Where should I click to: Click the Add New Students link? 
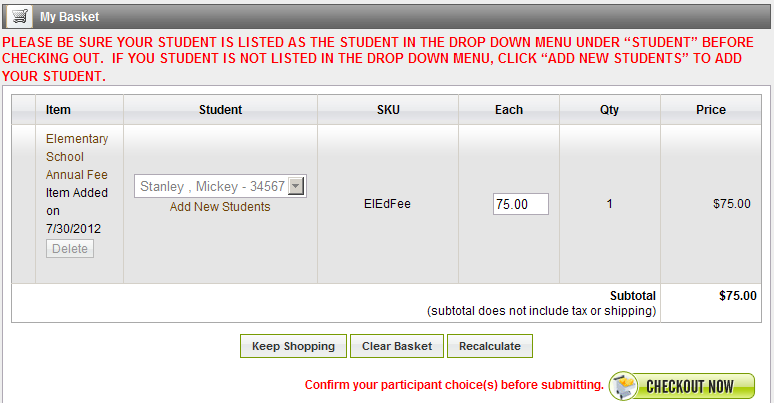[x=220, y=206]
